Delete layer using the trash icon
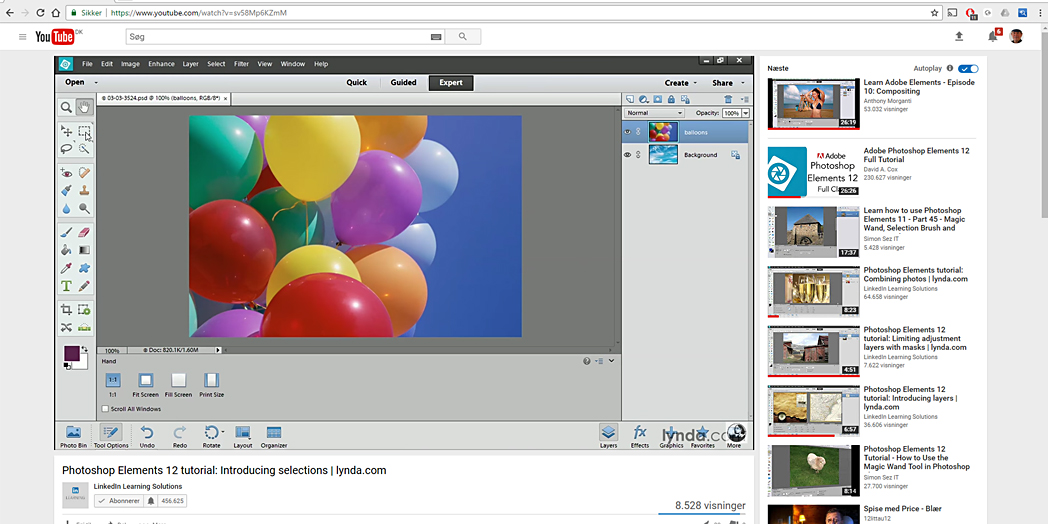The width and height of the screenshot is (1048, 524). (x=728, y=99)
